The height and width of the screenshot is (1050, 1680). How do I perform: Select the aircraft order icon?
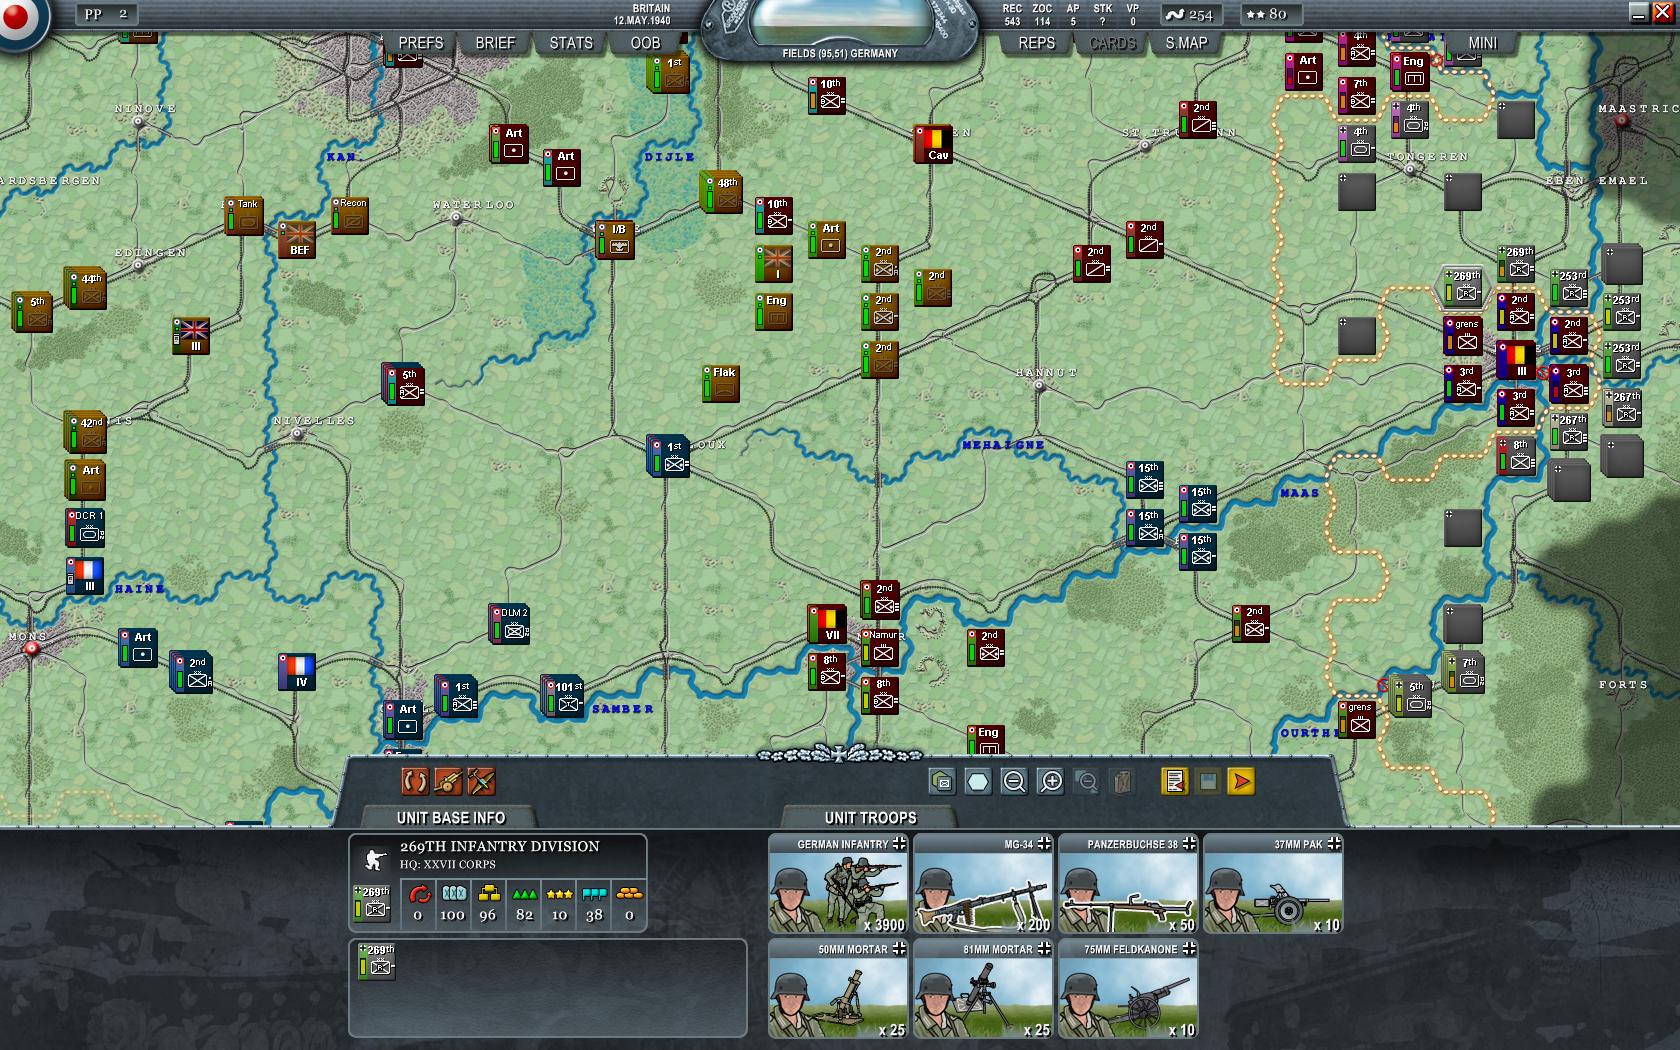point(481,781)
